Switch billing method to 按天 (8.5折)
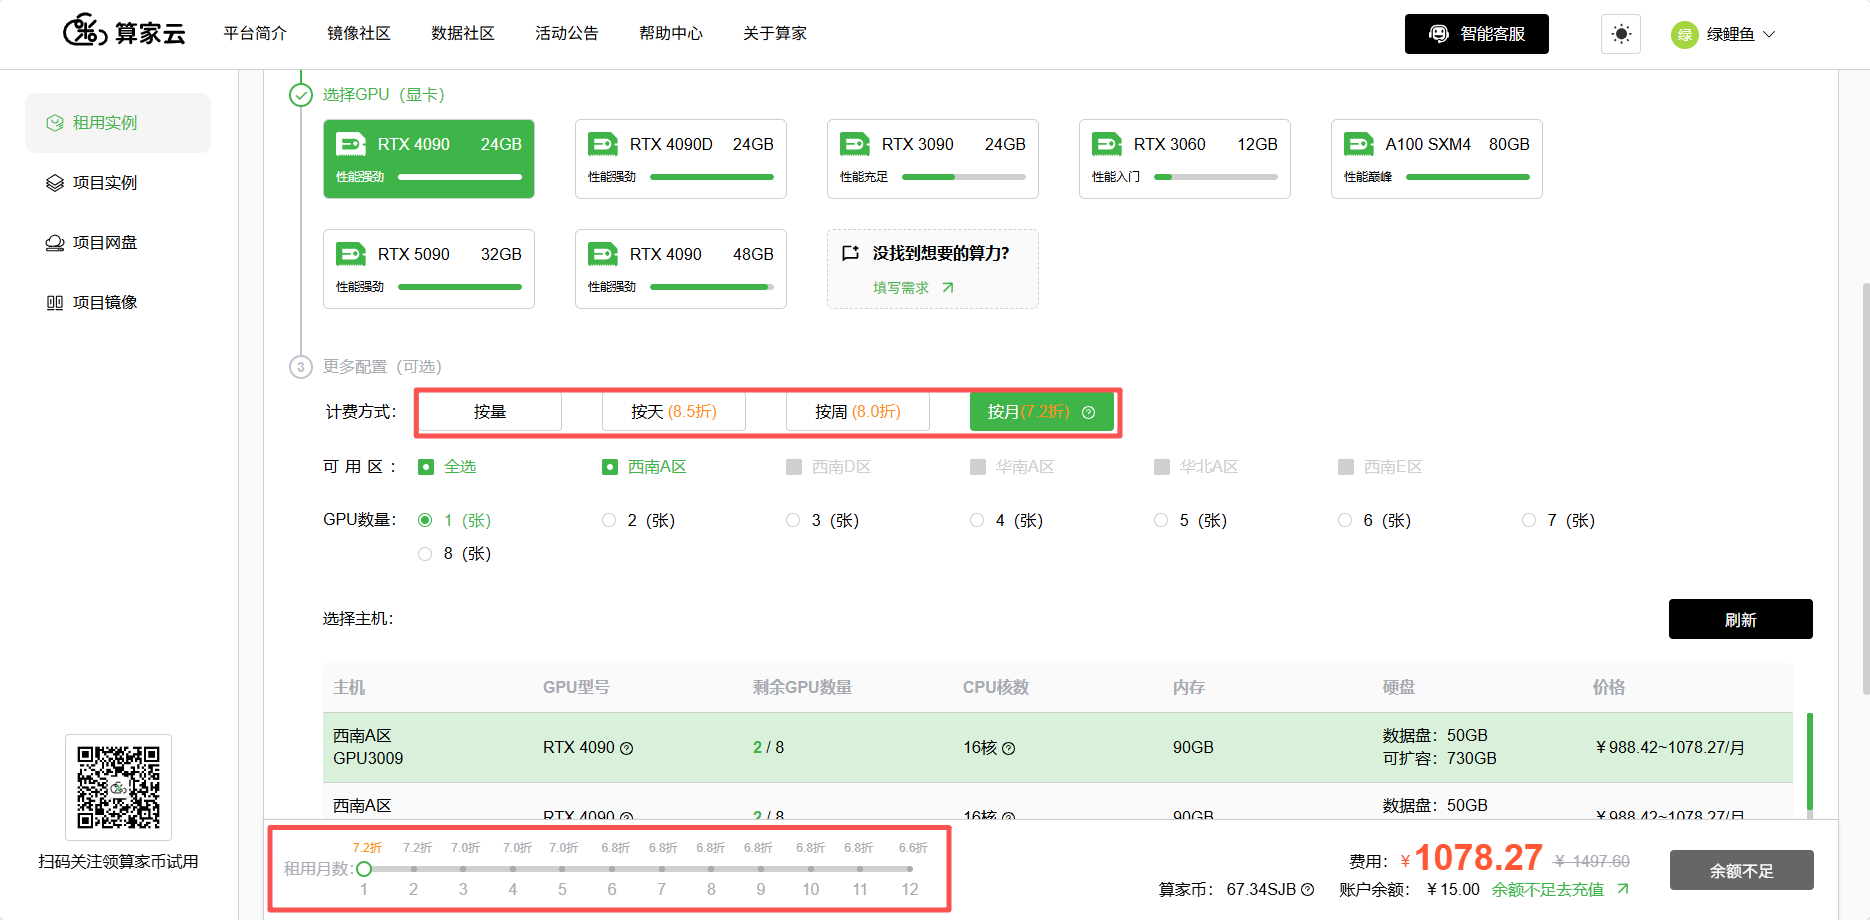Viewport: 1870px width, 920px height. [x=674, y=412]
